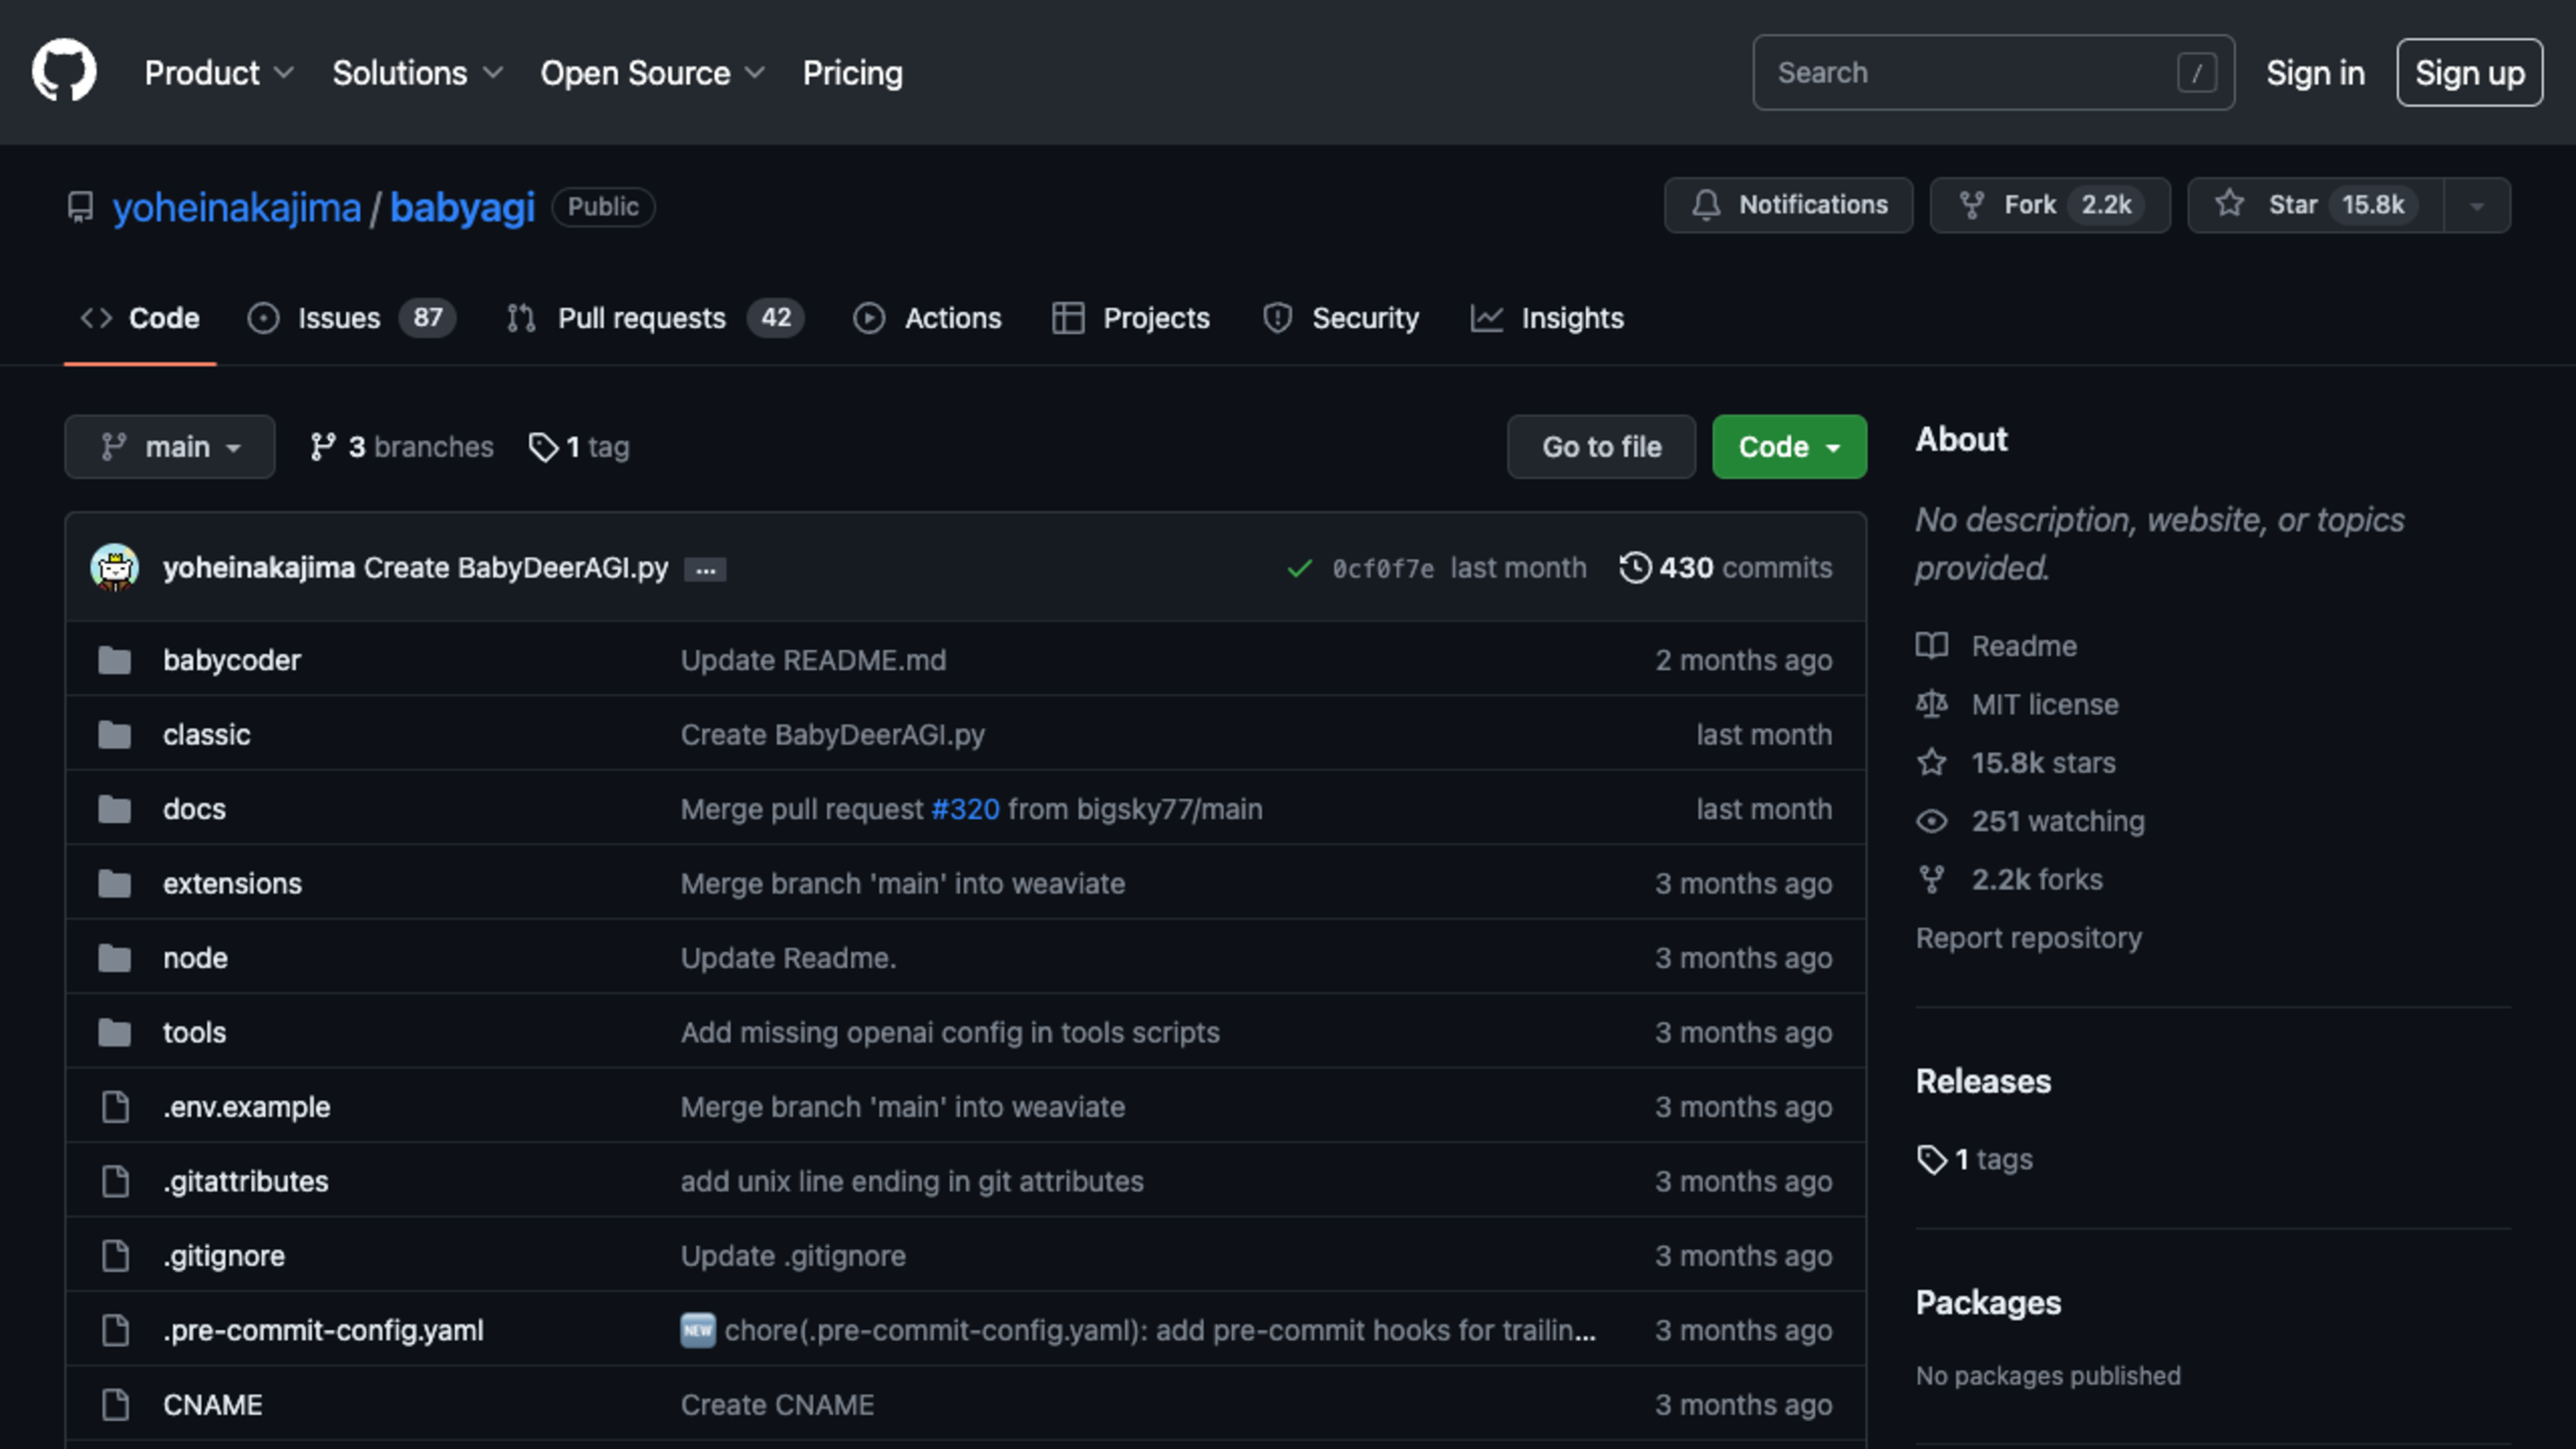Click the extensions folder icon

115,883
